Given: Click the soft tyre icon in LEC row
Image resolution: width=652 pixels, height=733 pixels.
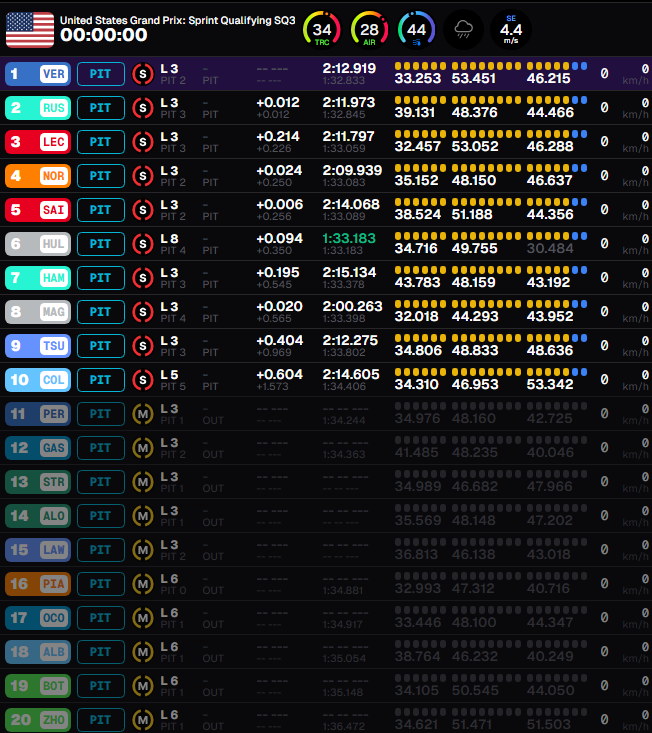Looking at the screenshot, I should coord(143,142).
